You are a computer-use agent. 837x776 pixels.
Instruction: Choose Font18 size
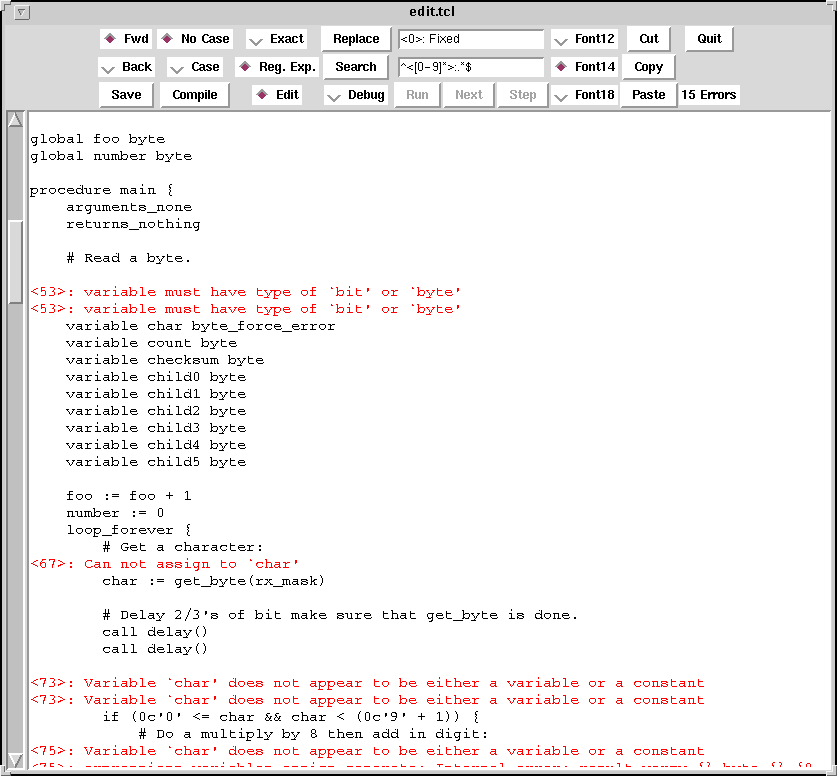[x=585, y=94]
